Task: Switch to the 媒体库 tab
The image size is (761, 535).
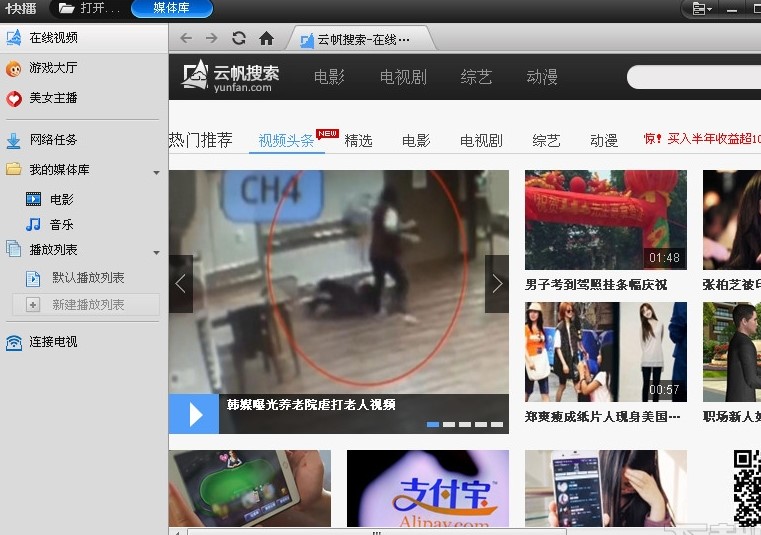Action: tap(172, 8)
